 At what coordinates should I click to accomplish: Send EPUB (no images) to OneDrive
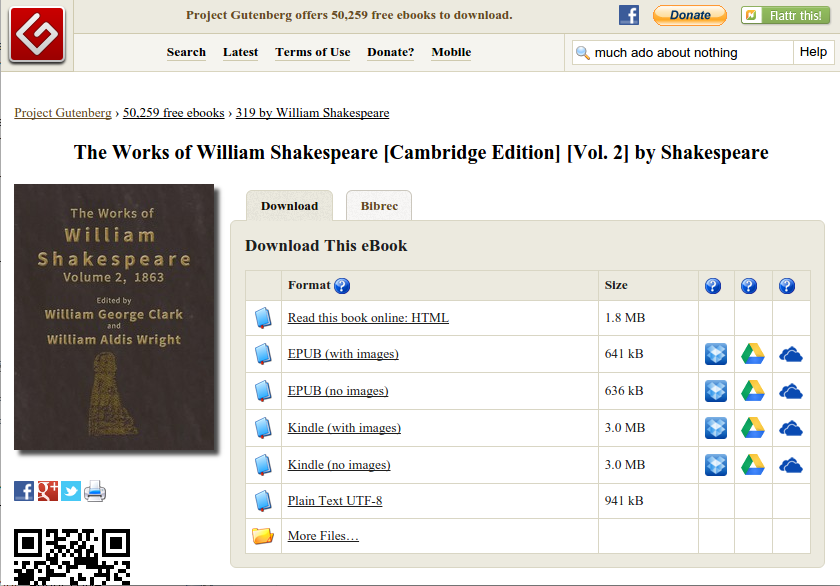click(x=791, y=392)
